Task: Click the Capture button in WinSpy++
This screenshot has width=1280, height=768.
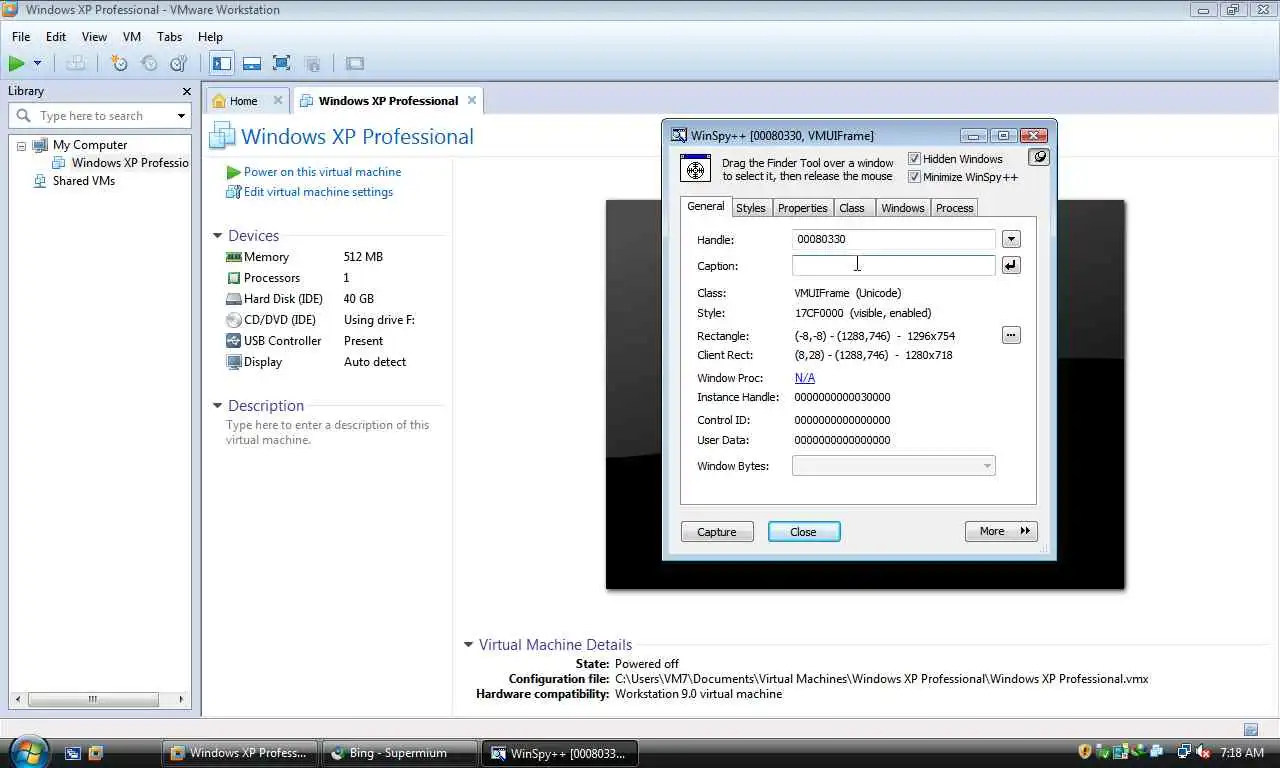Action: click(x=717, y=532)
